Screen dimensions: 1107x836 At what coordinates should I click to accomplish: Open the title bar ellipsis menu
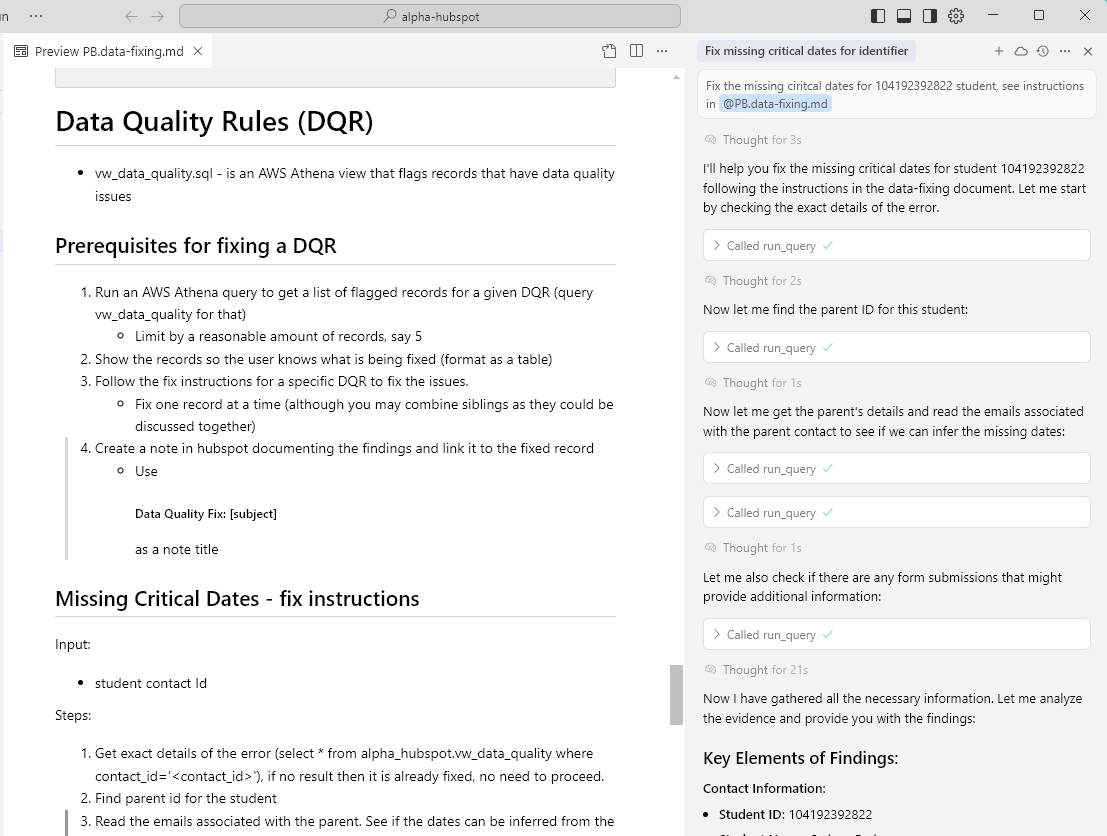coord(36,16)
